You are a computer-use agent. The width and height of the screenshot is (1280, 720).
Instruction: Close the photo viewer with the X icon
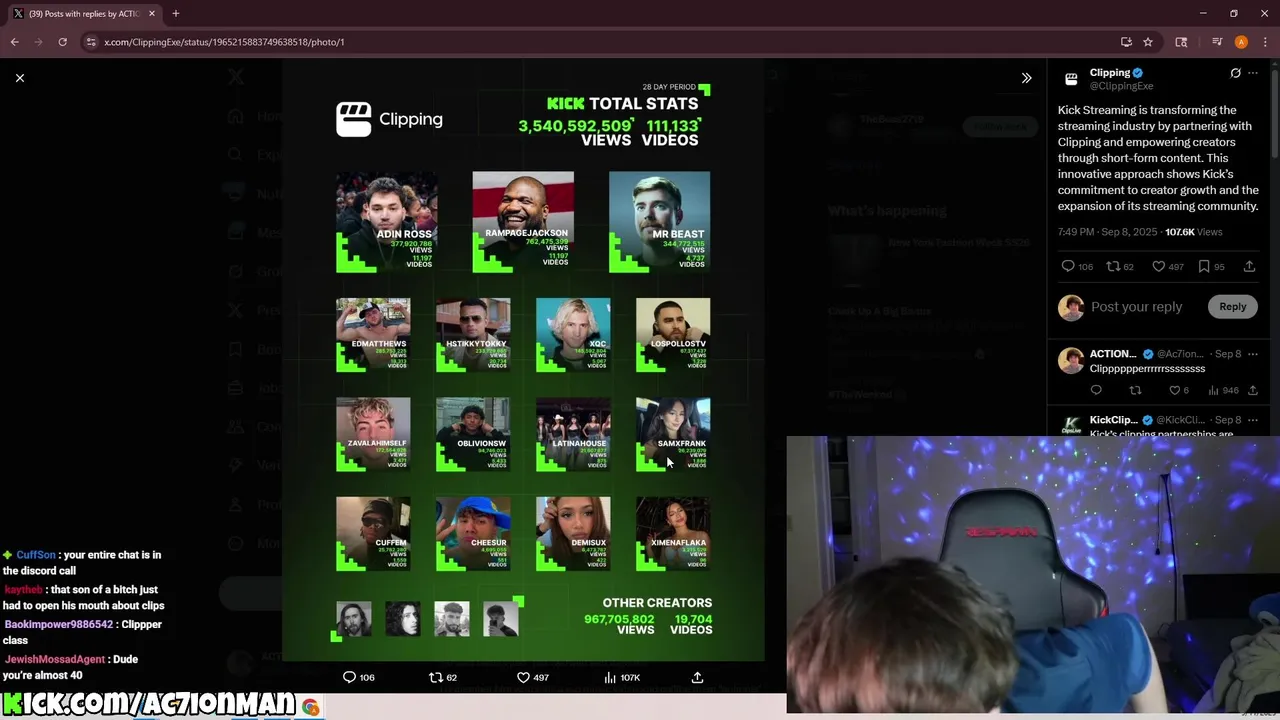coord(20,78)
